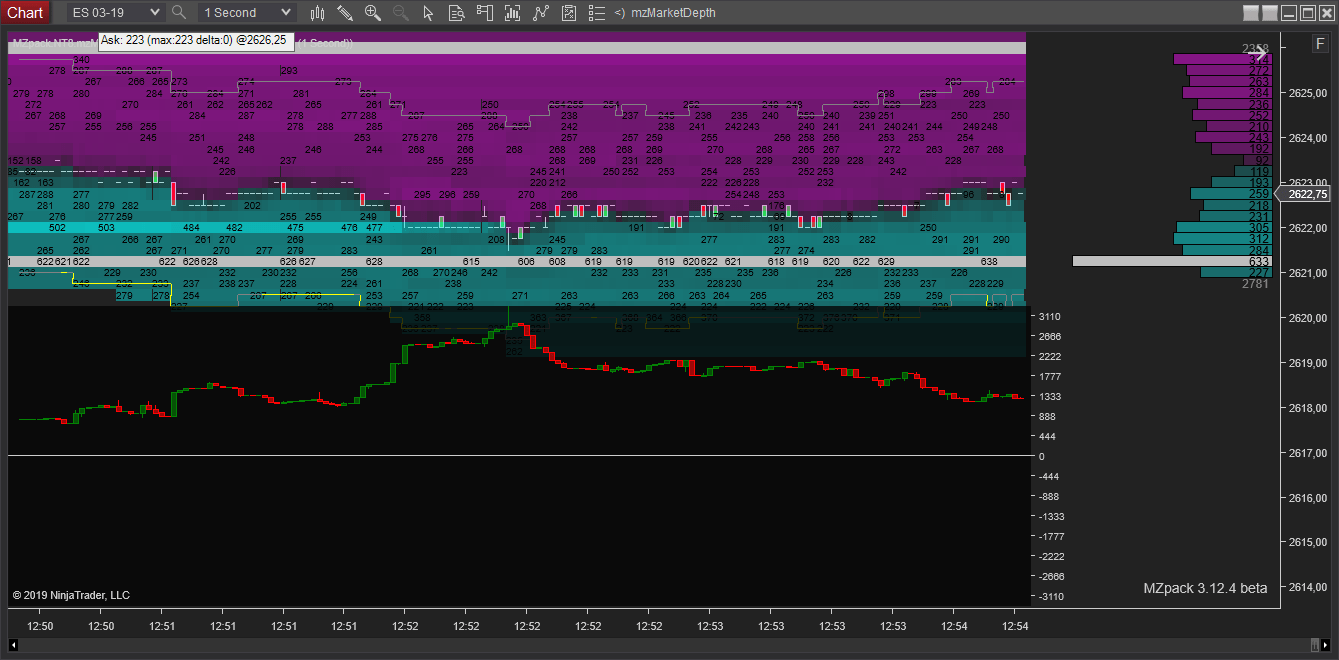
Task: Open the bar type candlestick icon
Action: point(317,13)
